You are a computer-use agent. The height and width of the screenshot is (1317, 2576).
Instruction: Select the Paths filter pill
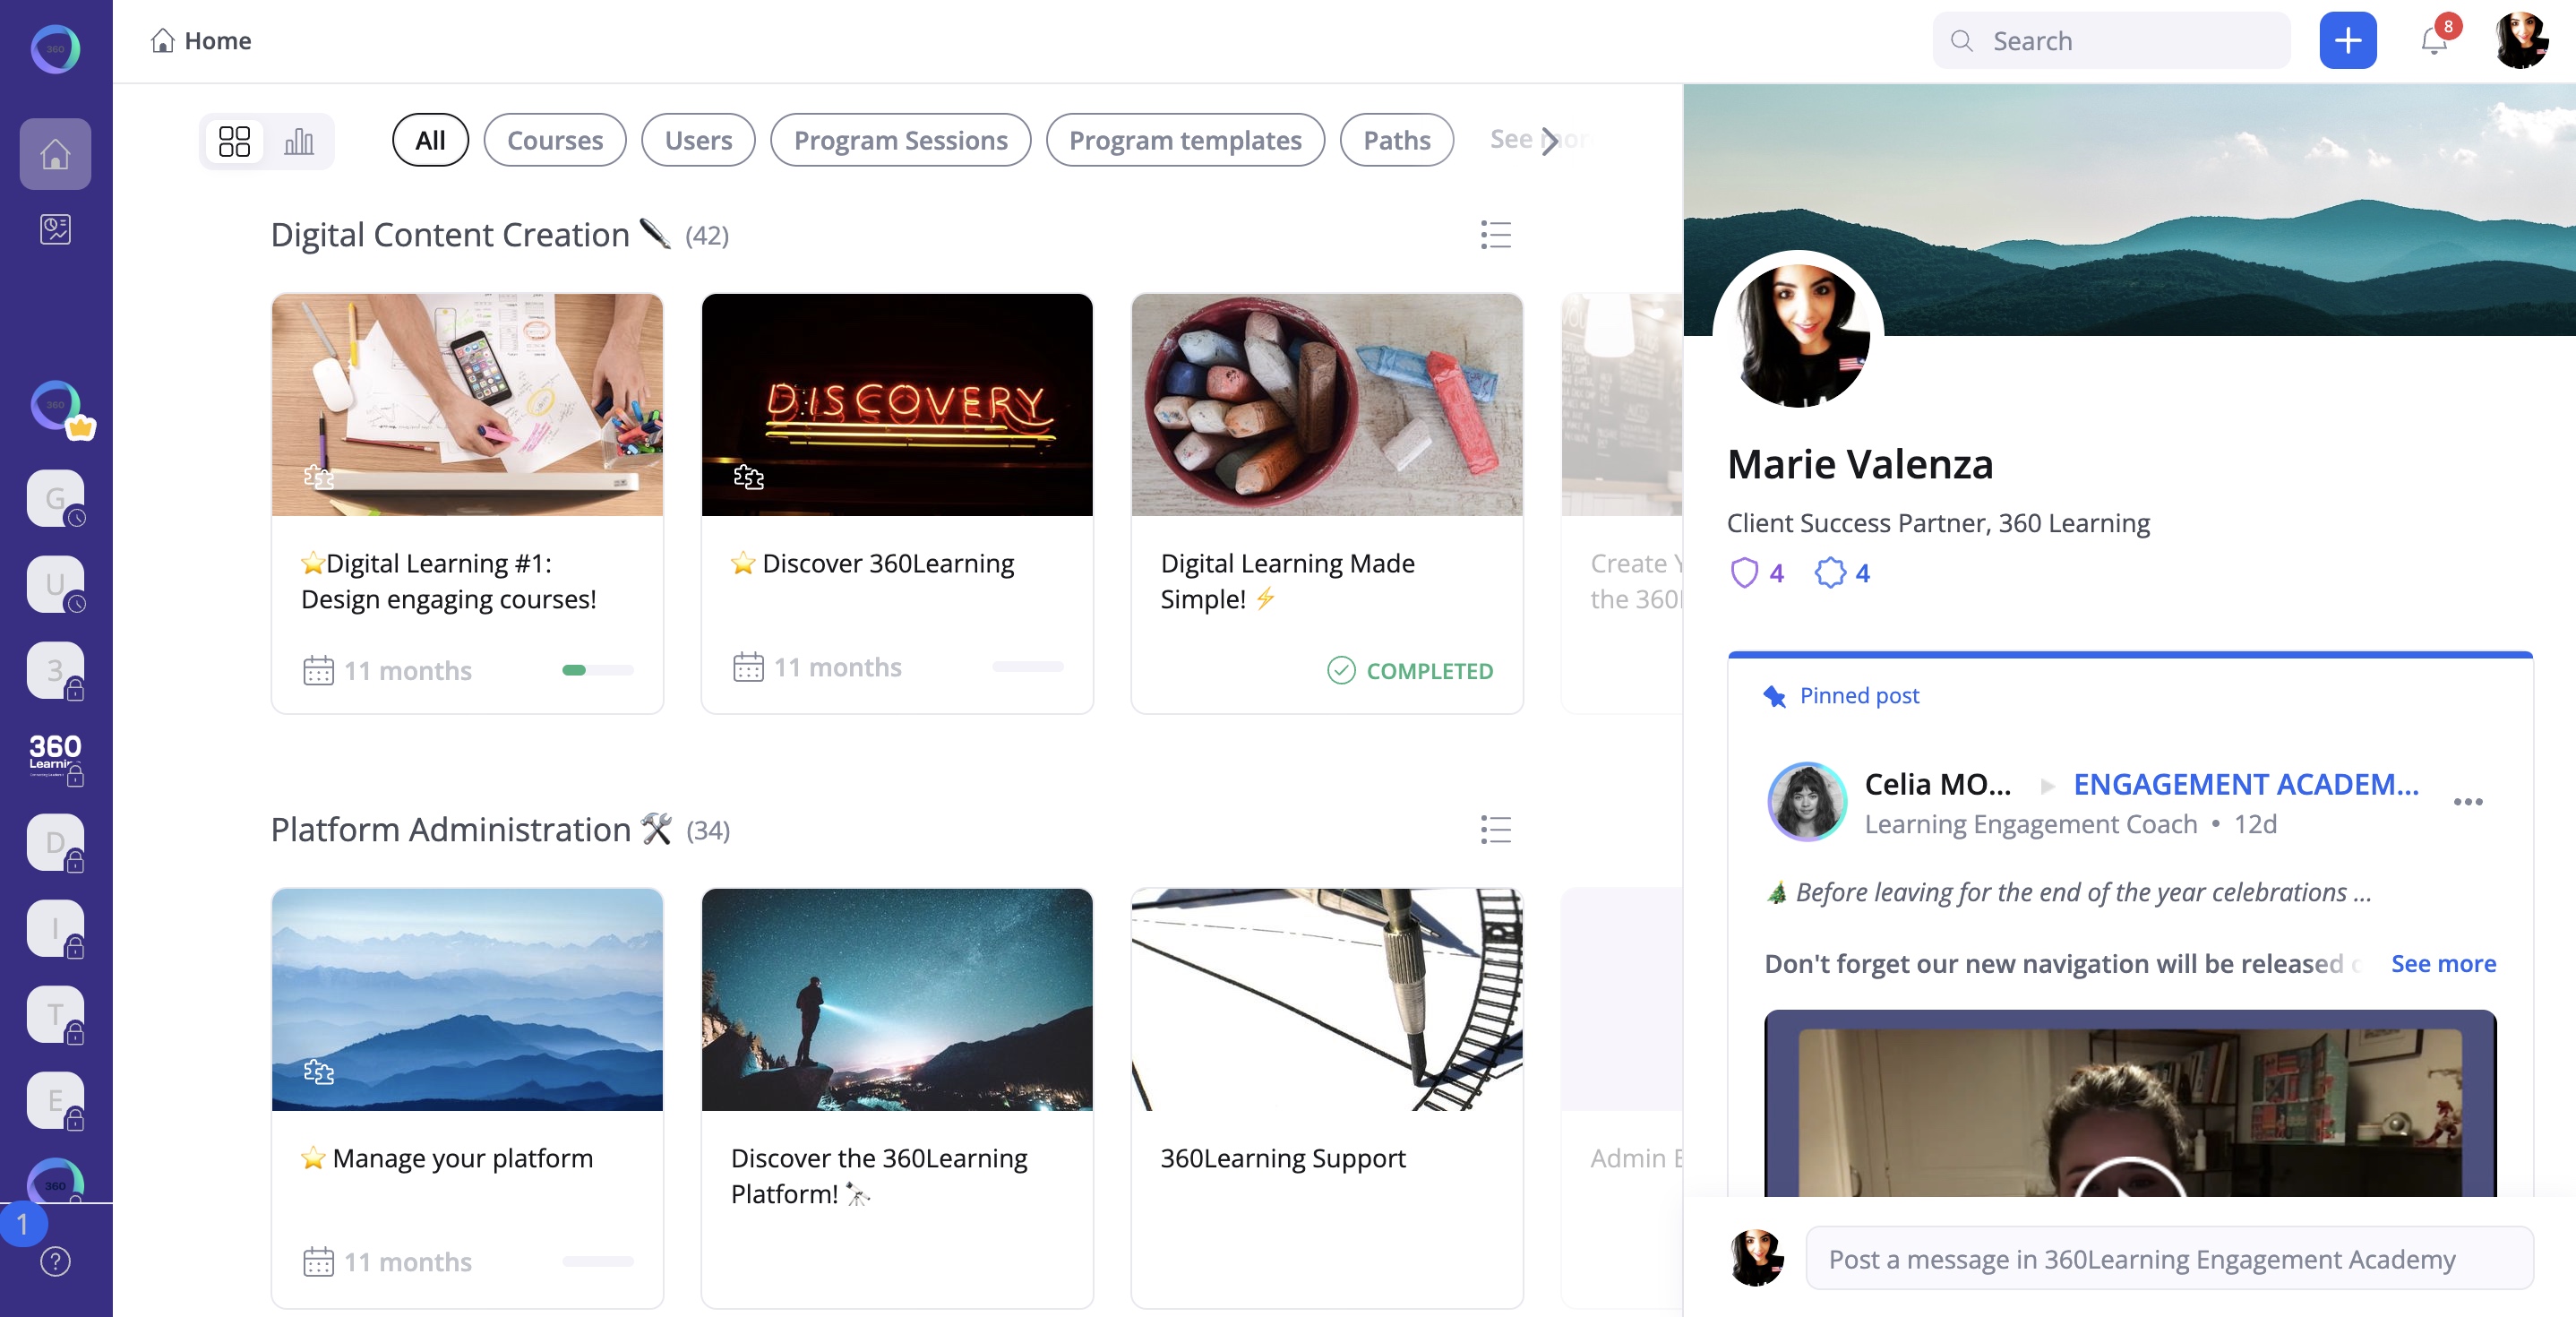[1396, 140]
